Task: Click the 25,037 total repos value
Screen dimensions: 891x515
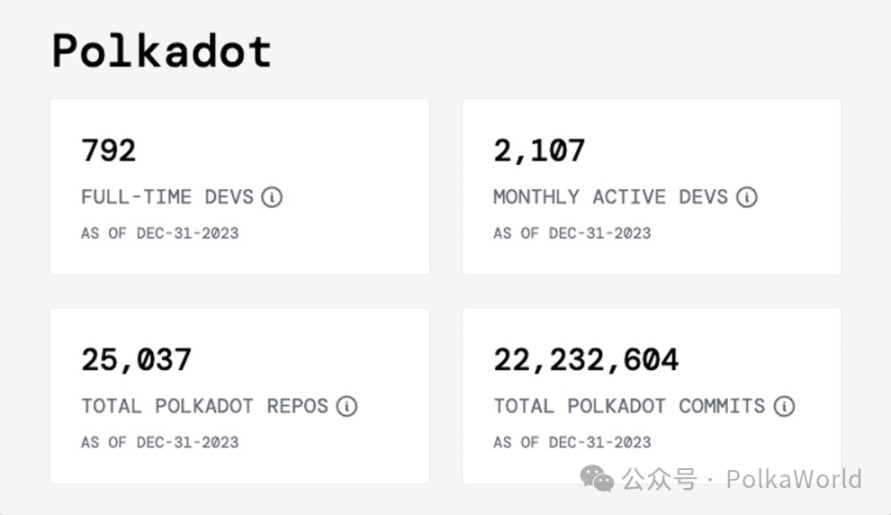Action: click(136, 359)
